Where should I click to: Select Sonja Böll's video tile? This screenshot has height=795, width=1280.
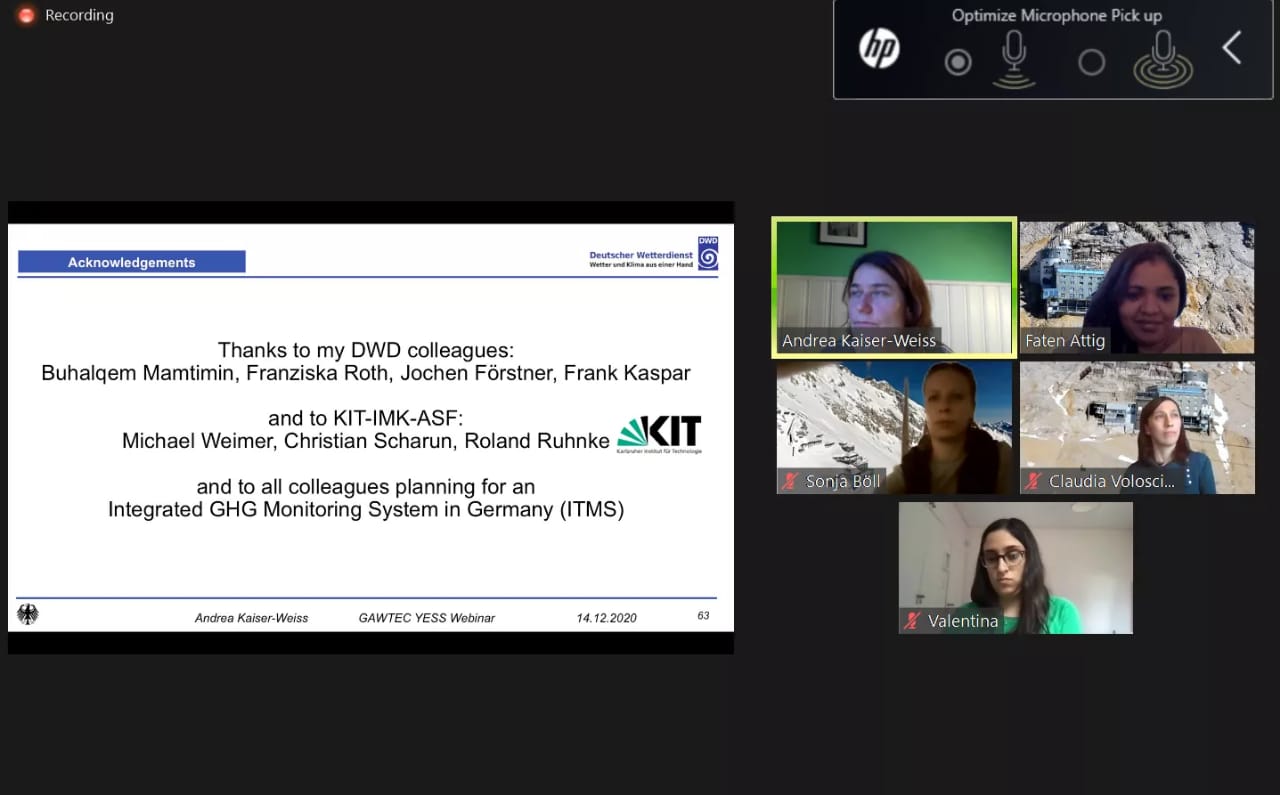[x=895, y=428]
